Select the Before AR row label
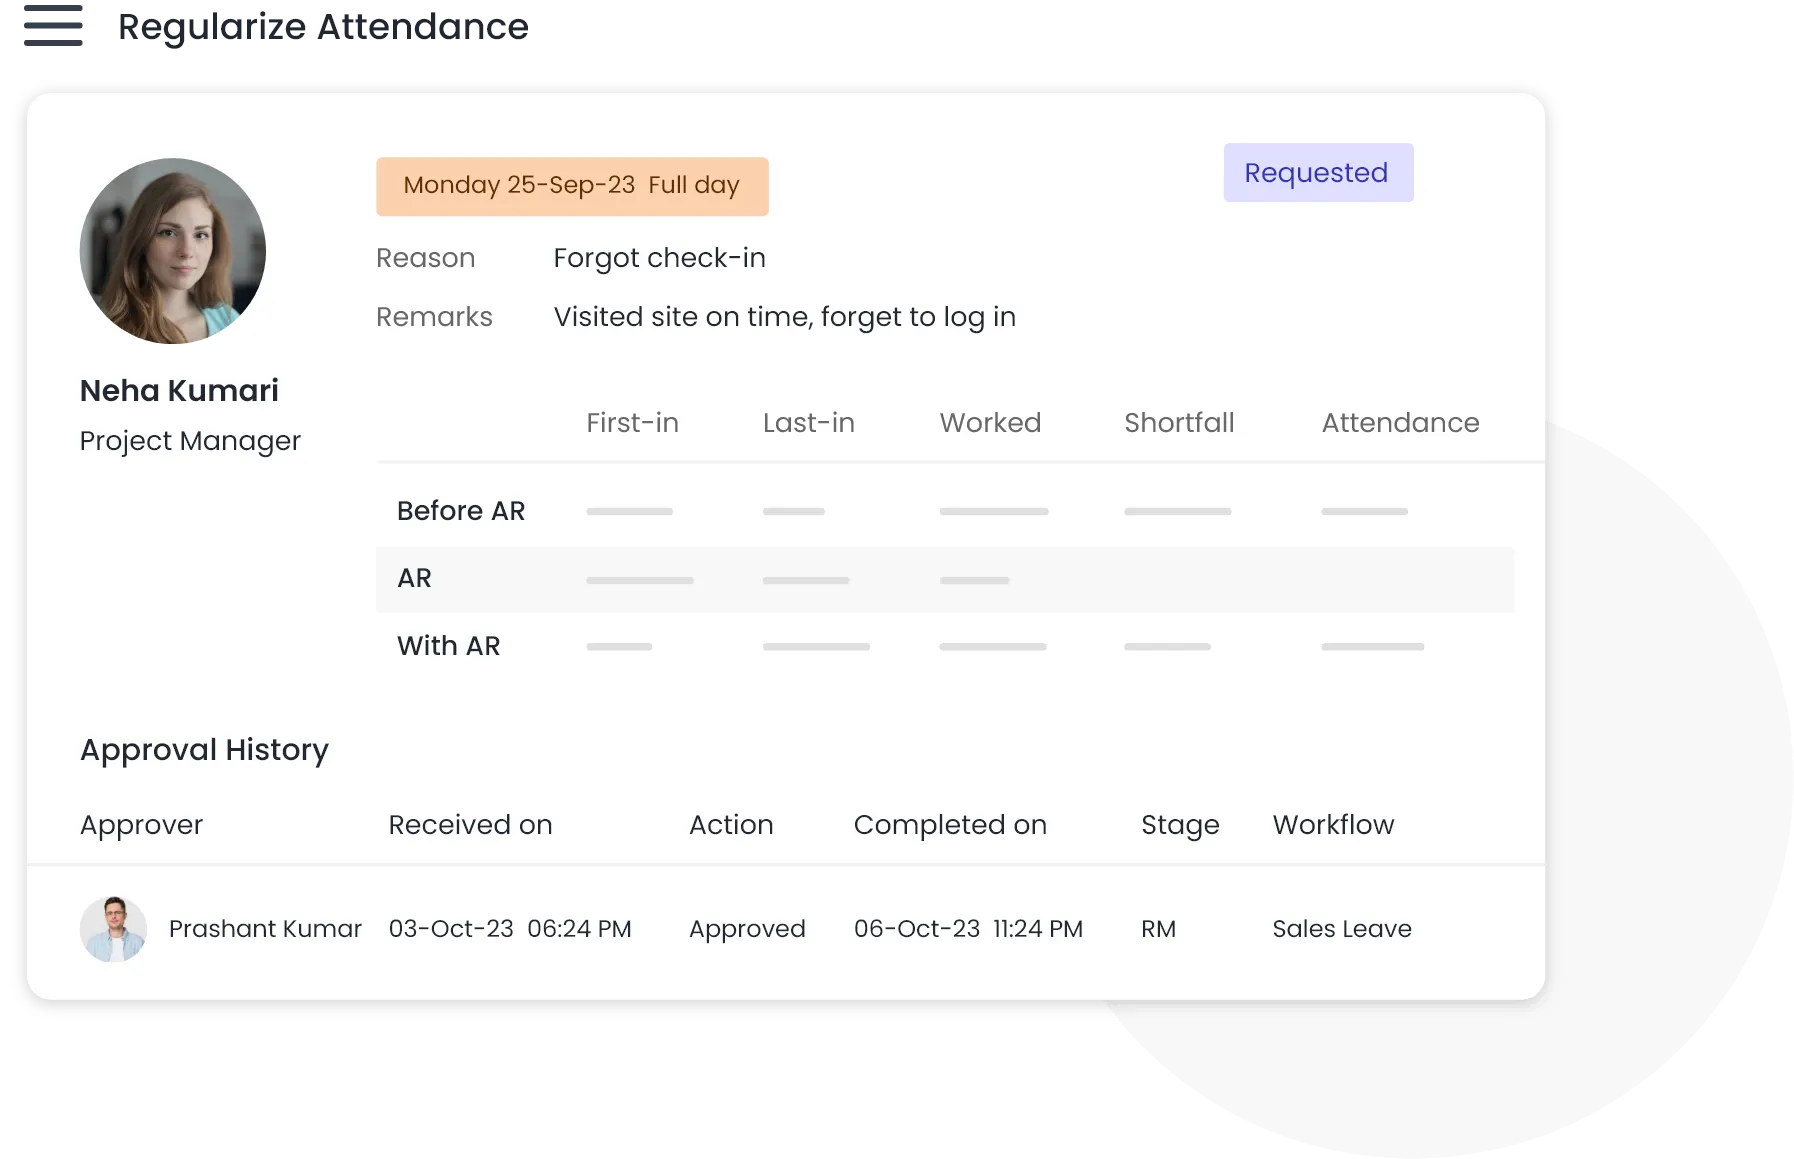The image size is (1794, 1159). pos(461,511)
